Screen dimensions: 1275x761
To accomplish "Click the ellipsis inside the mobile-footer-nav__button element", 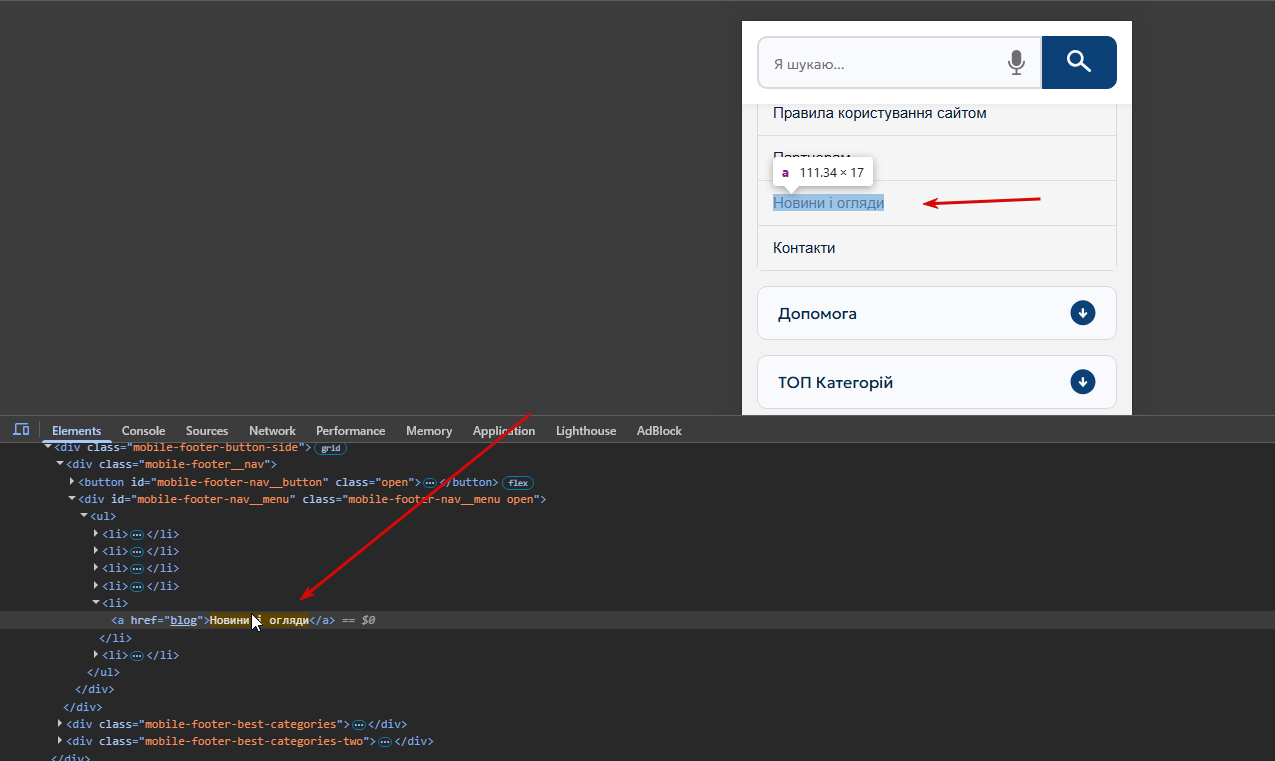I will 430,482.
